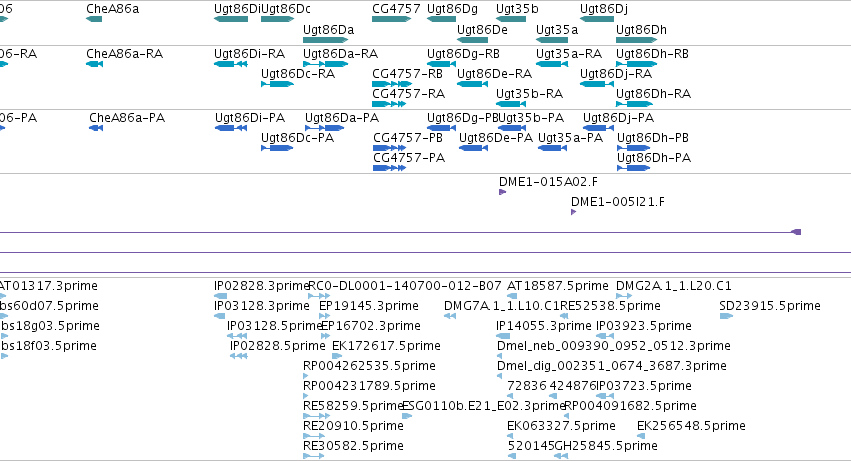Select the Ugt86Dc gene label

pyautogui.click(x=286, y=9)
